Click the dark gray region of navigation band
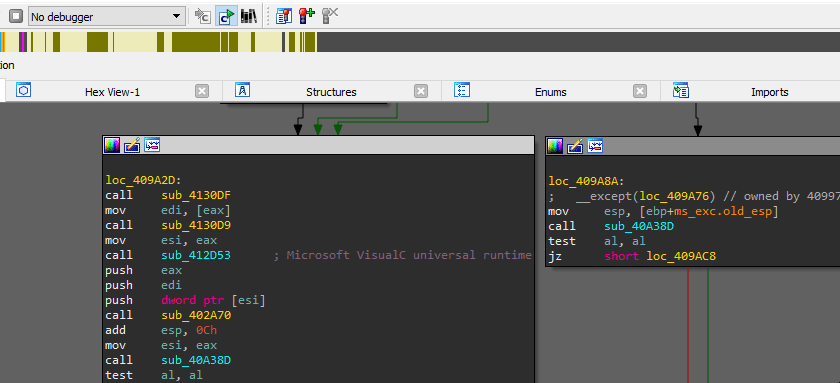The image size is (840, 383). 578,42
